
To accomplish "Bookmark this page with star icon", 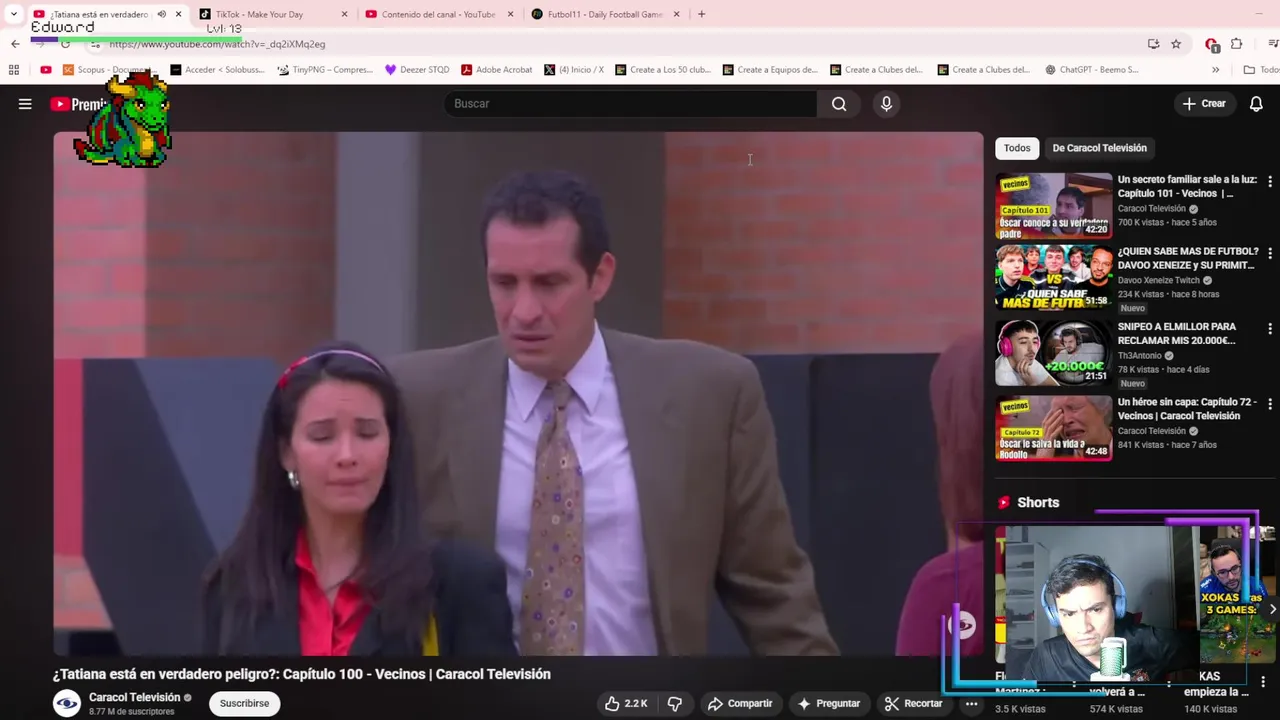I will [1176, 44].
